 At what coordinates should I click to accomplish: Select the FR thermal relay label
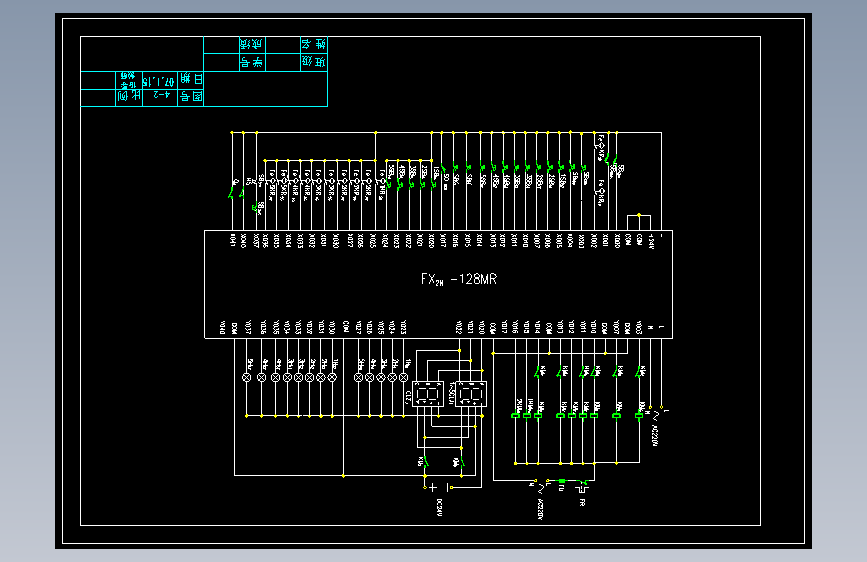point(582,502)
